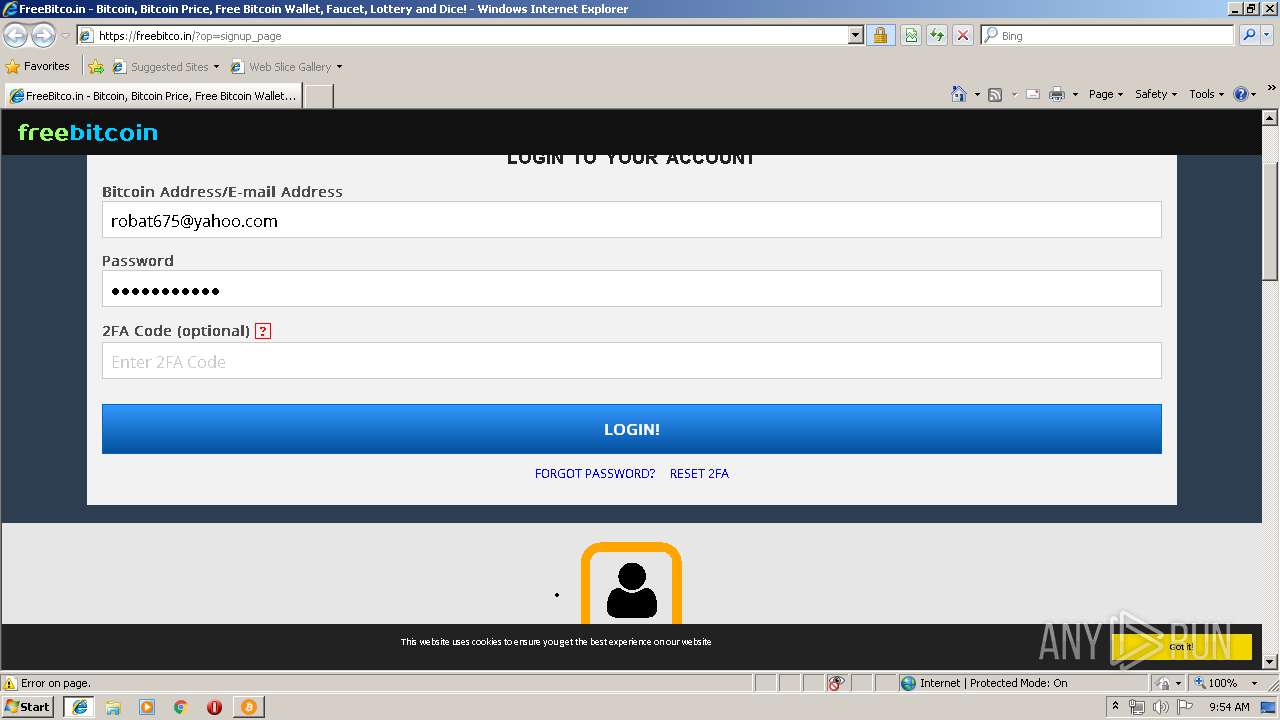Go forward with the browser Forward arrow
Viewport: 1280px width, 720px height.
43,36
